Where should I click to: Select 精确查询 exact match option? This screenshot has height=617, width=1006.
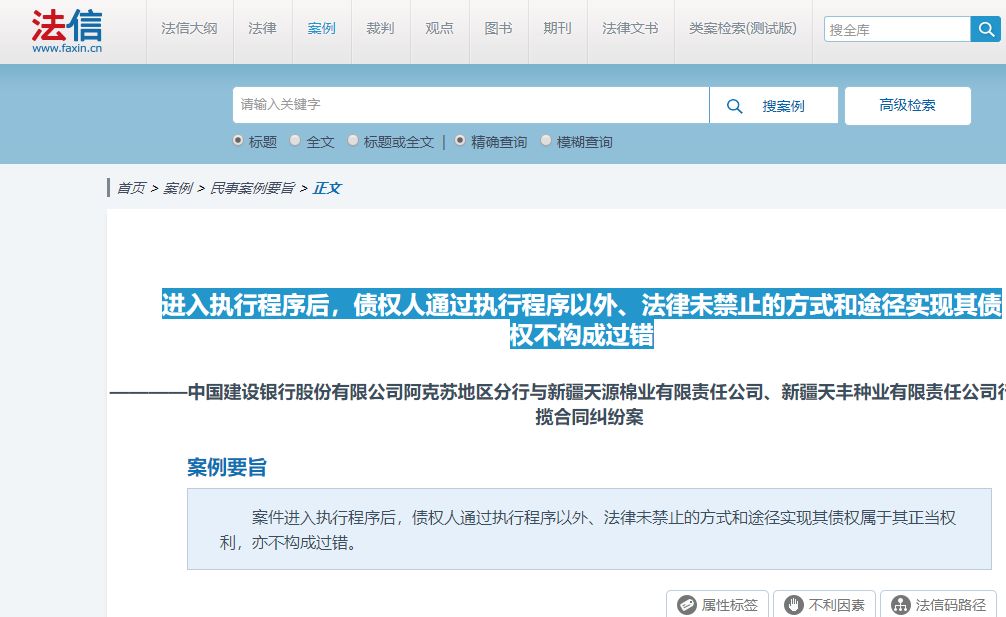point(458,141)
